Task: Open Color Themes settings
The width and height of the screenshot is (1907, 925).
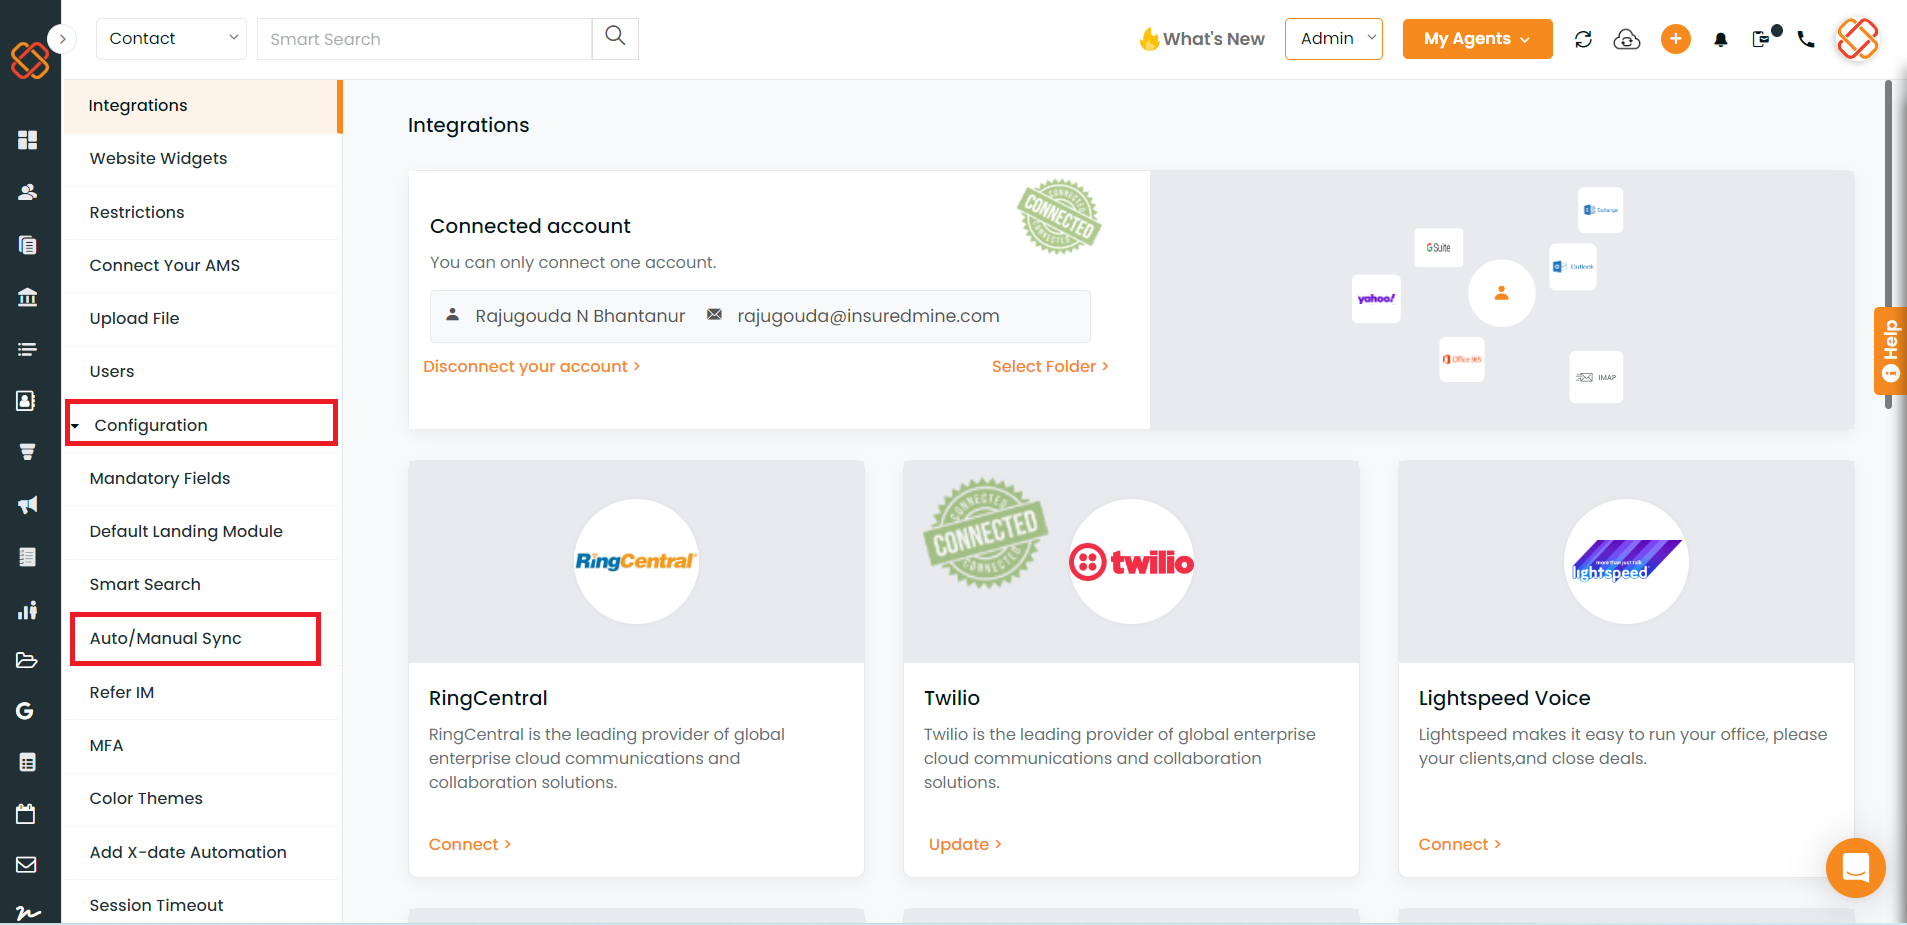Action: click(x=202, y=798)
